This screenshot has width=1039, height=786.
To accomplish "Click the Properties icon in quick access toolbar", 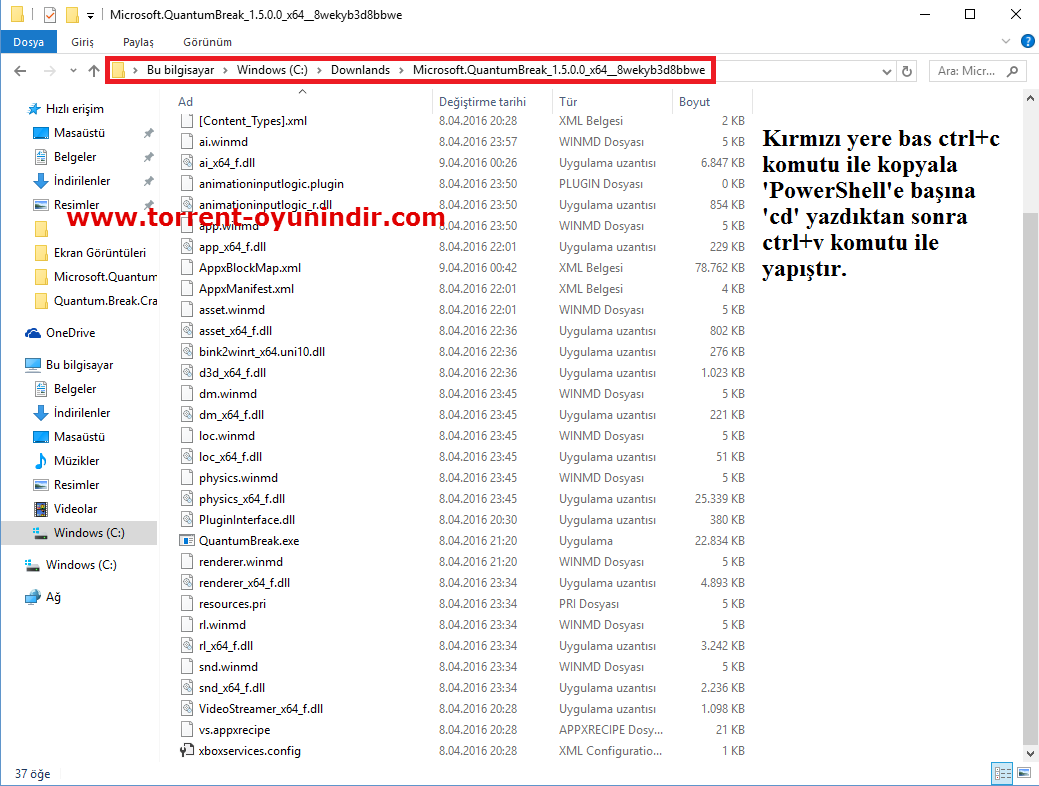I will [x=50, y=15].
